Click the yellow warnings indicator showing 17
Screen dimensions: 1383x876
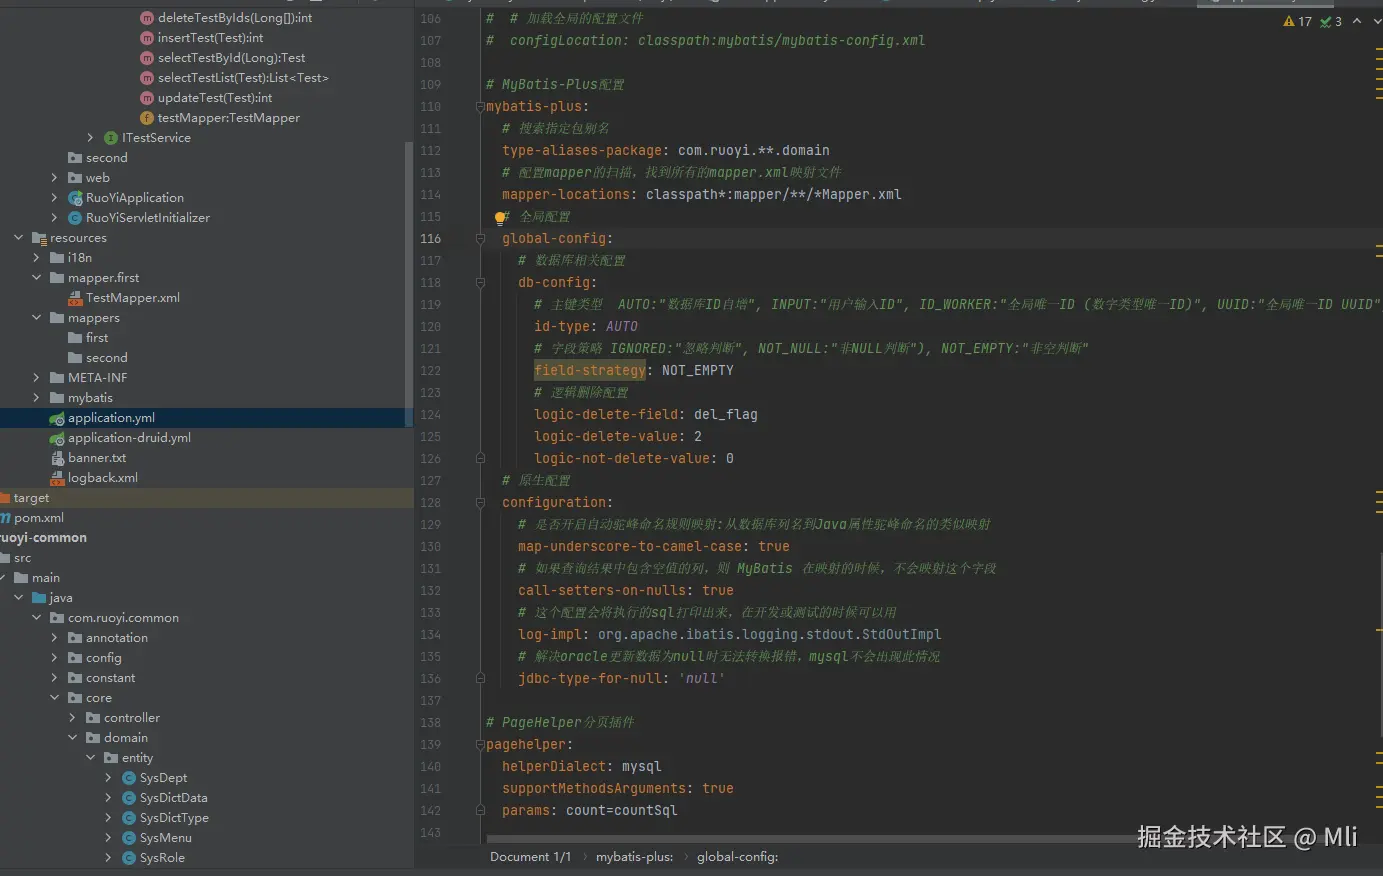(1297, 21)
